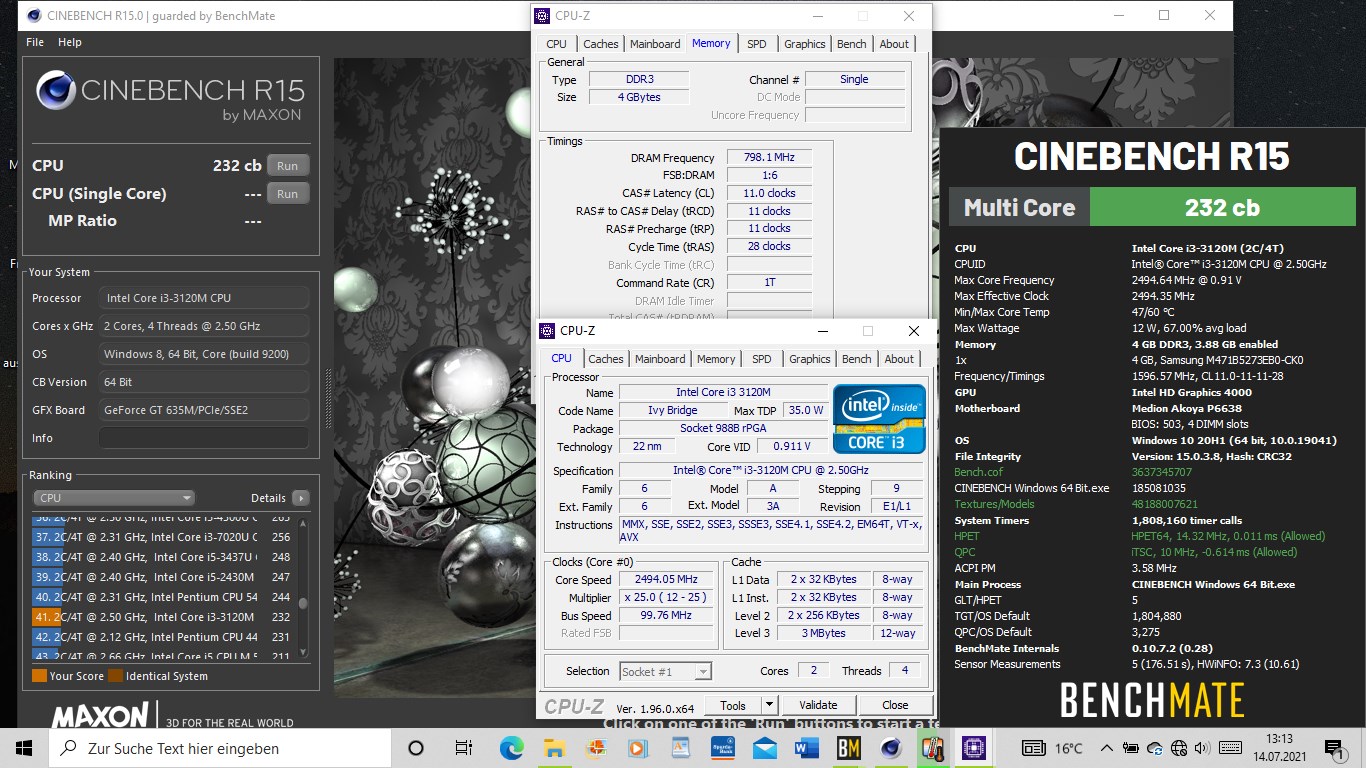This screenshot has height=768, width=1366.
Task: Switch to Cinebench taskbar icon
Action: (x=891, y=748)
